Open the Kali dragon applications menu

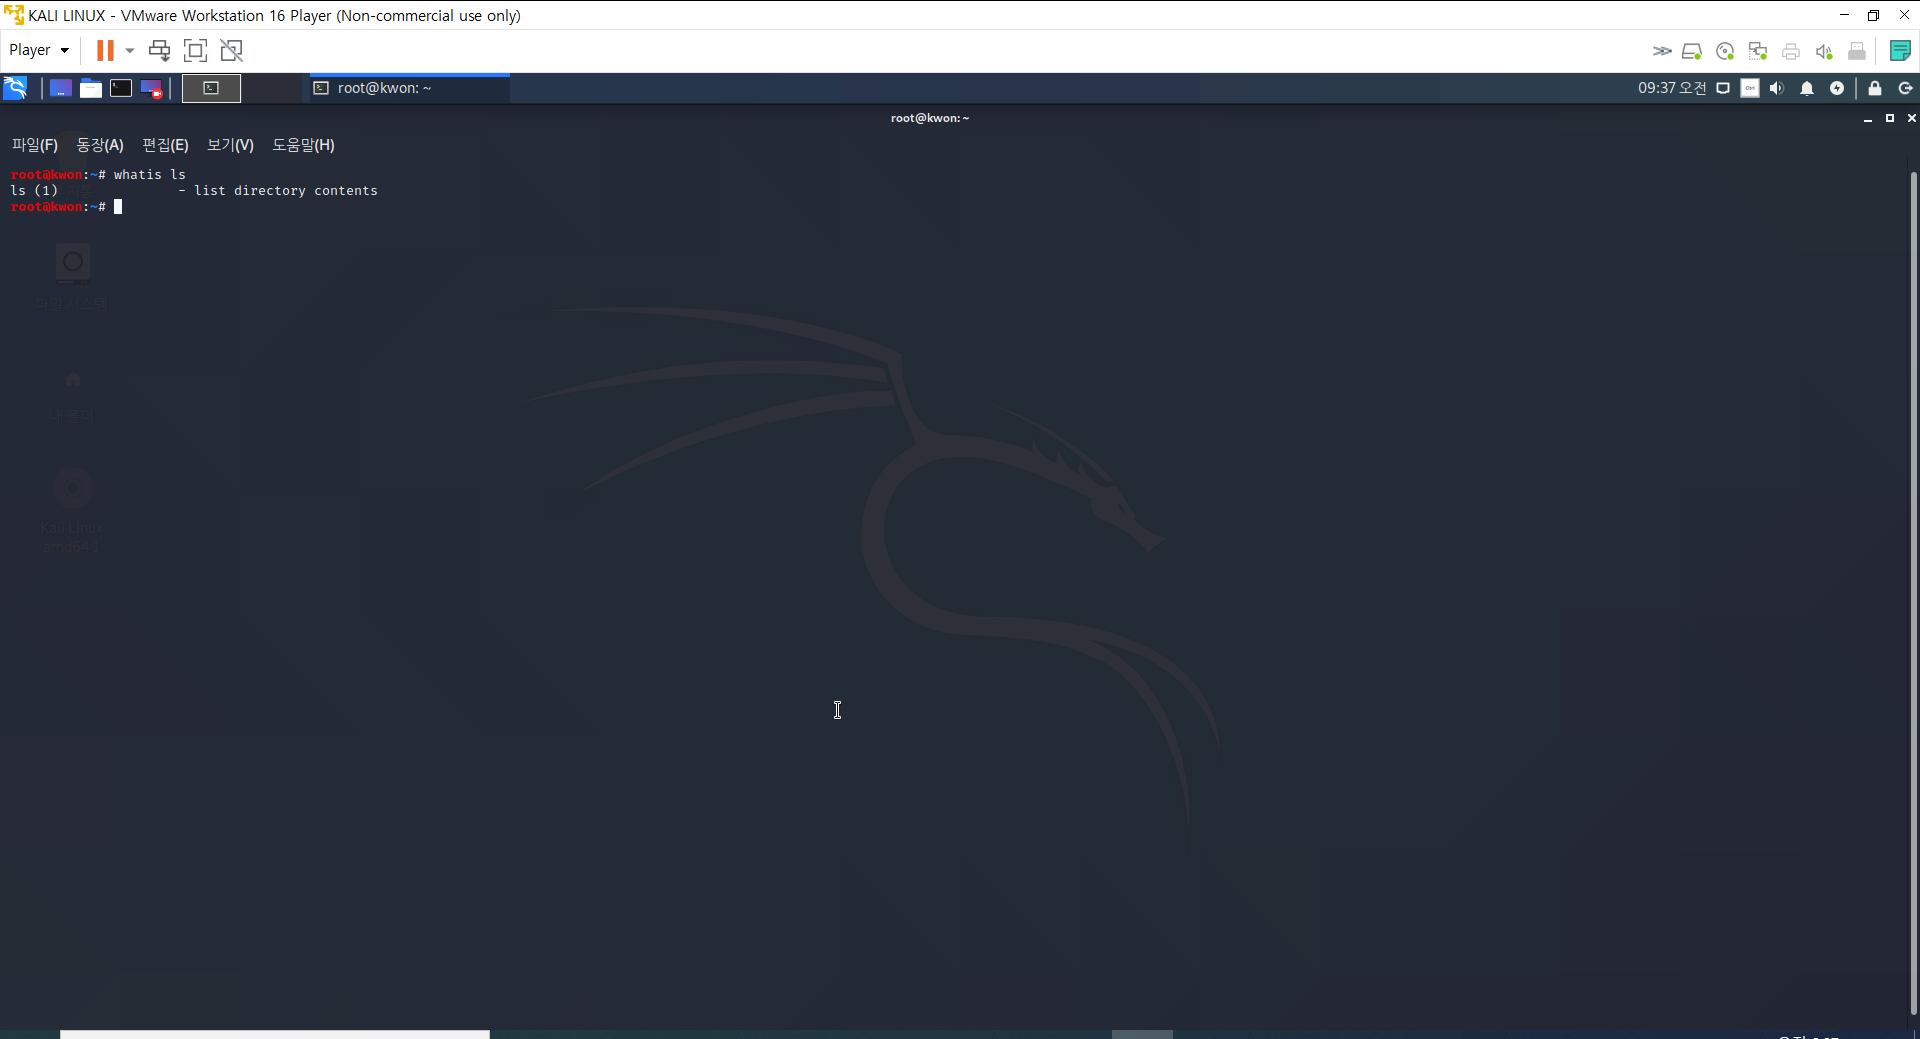(16, 88)
